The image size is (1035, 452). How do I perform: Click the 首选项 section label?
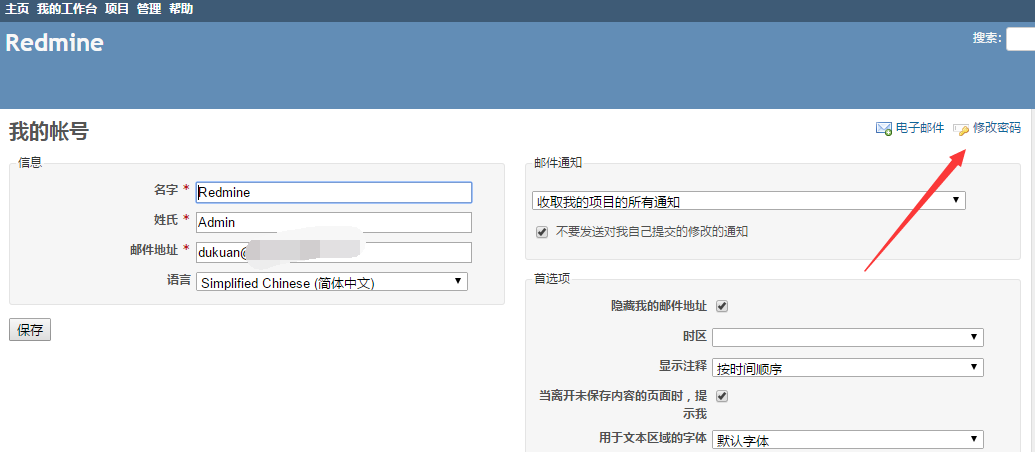pyautogui.click(x=552, y=278)
